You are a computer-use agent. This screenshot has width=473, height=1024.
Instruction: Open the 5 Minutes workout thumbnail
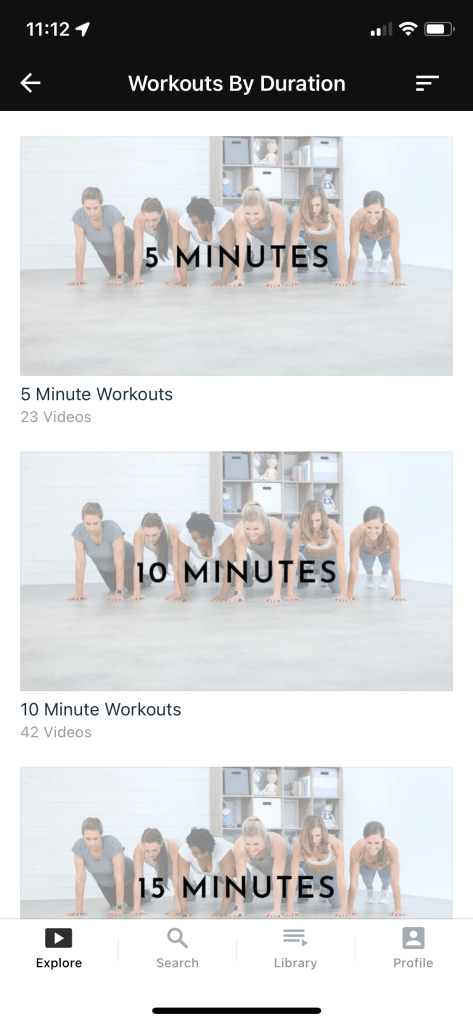coord(236,255)
